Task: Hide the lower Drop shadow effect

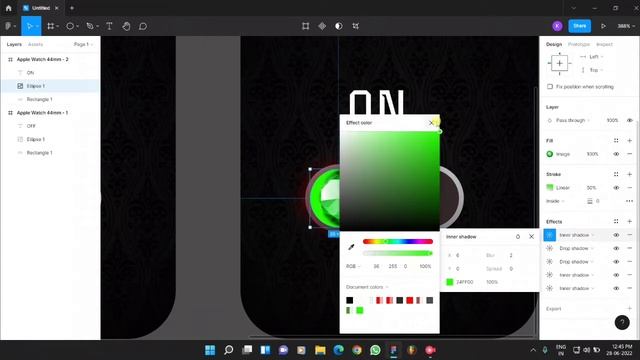Action: coord(616,262)
